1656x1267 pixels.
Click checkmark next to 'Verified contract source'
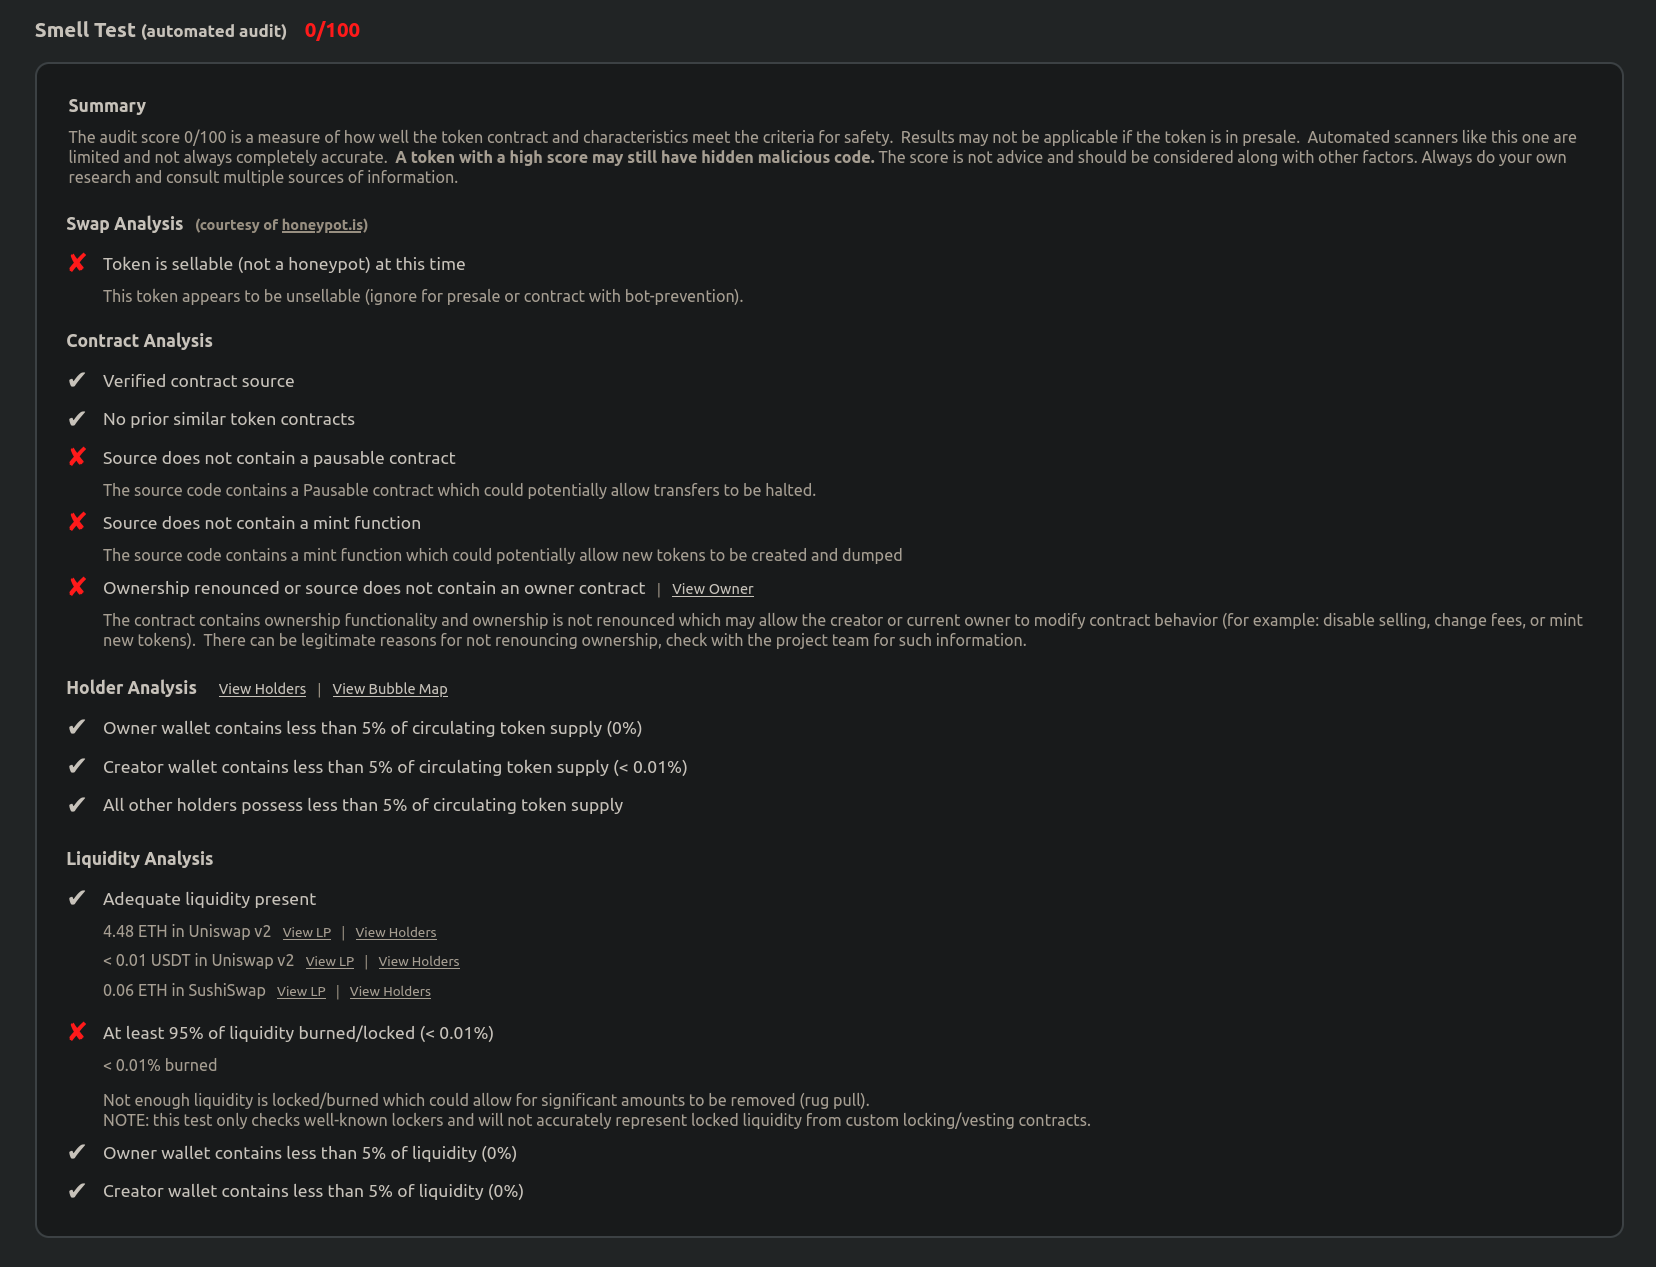(x=77, y=380)
